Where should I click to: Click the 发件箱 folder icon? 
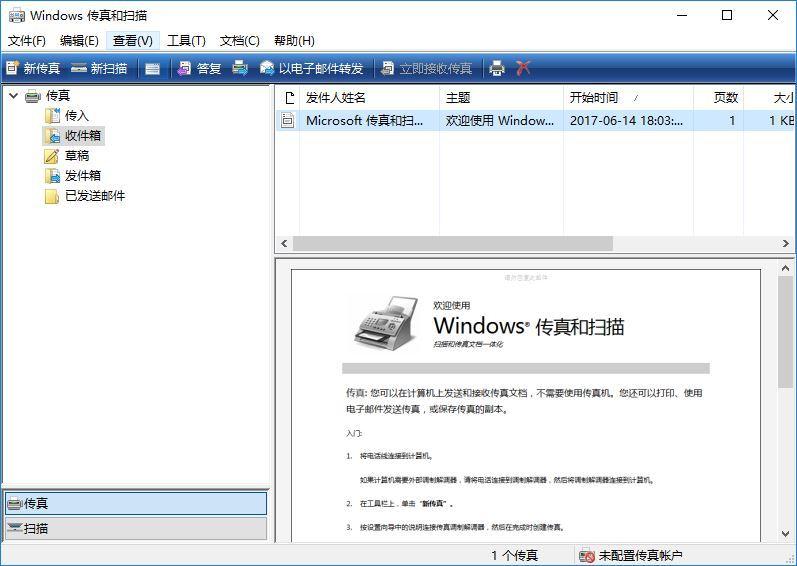pos(52,176)
